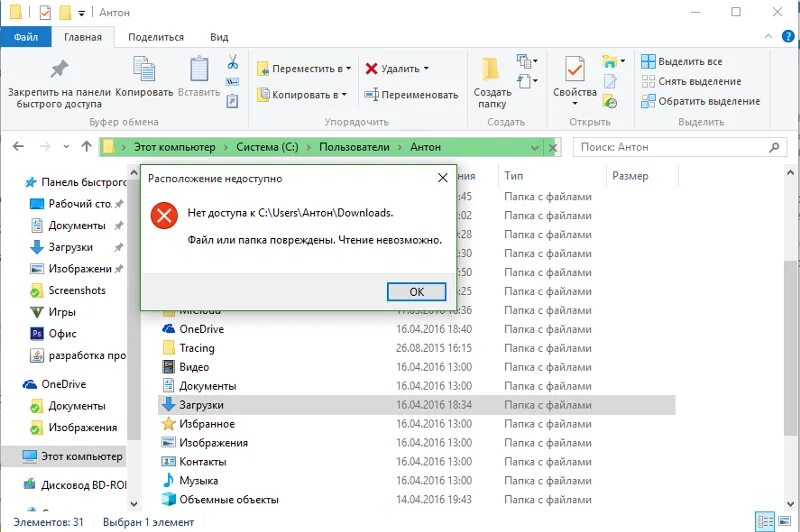Click Создать папку button
This screenshot has height=532, width=800.
coord(492,83)
